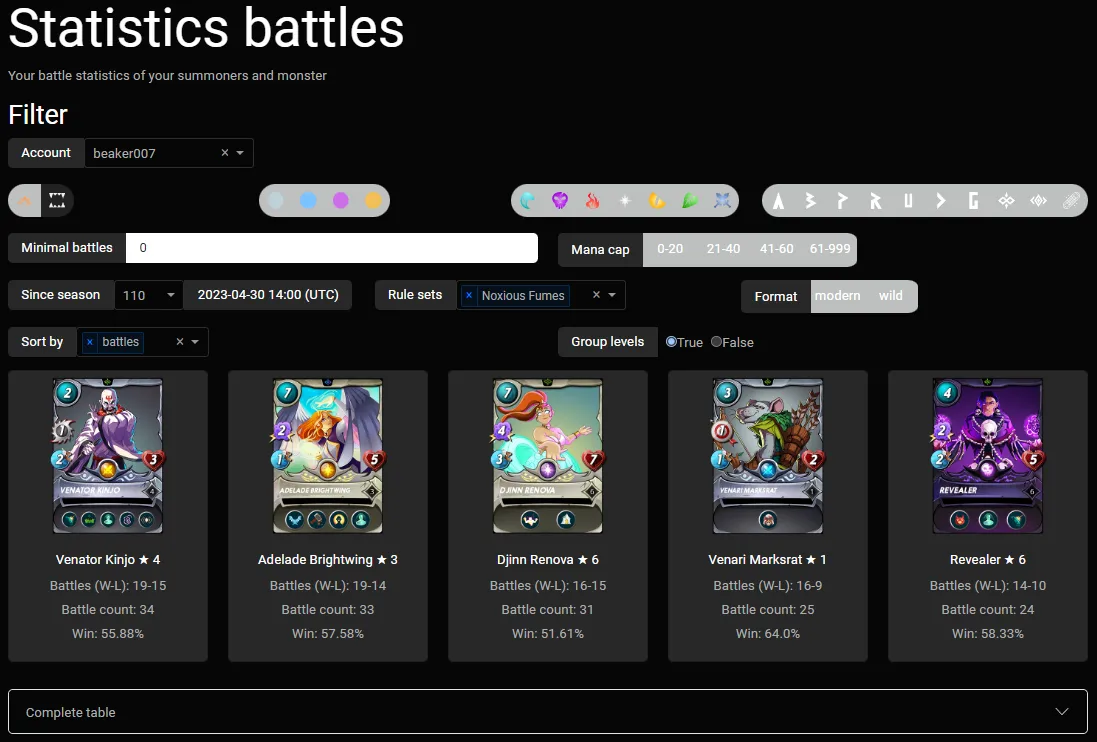Select the Djinn Renova ★ 6 name
This screenshot has width=1097, height=742.
click(x=548, y=559)
